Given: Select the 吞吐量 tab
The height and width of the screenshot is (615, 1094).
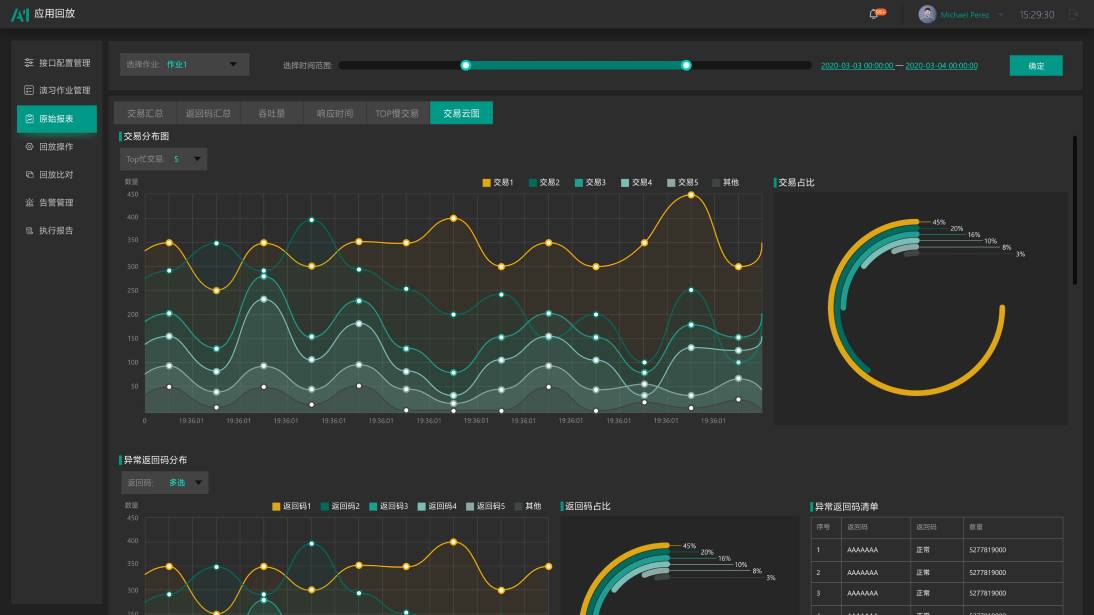Looking at the screenshot, I should [x=271, y=113].
